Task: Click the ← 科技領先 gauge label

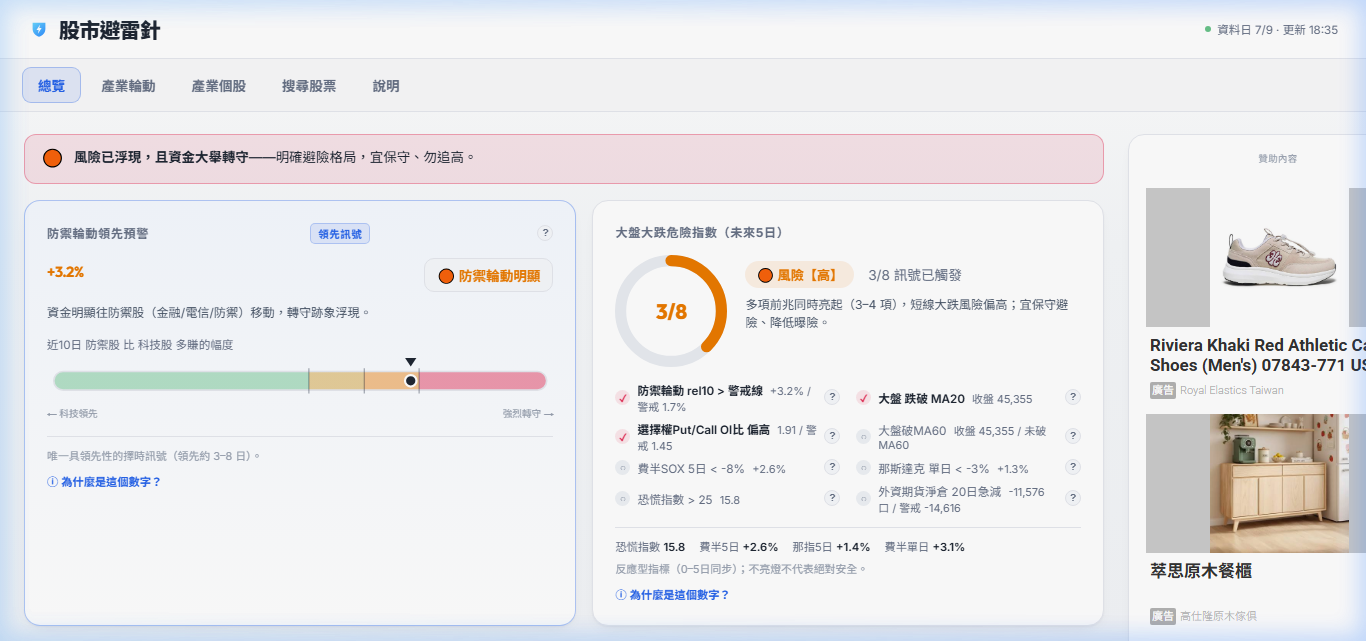Action: [72, 414]
